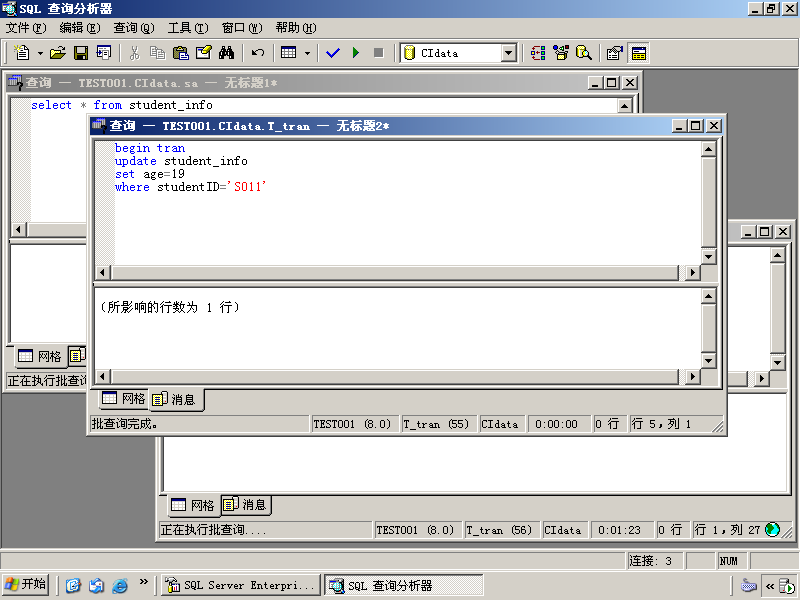Open the 帮助(H) menu
This screenshot has width=800, height=600.
click(x=296, y=28)
